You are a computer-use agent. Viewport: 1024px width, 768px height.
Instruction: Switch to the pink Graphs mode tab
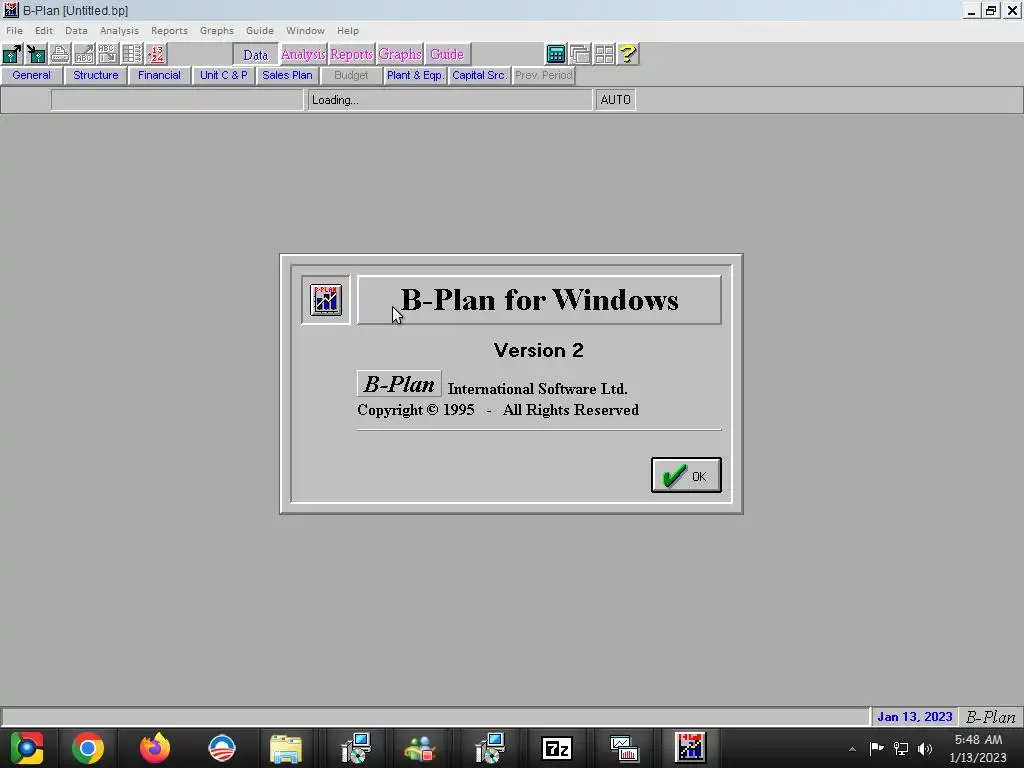click(400, 55)
